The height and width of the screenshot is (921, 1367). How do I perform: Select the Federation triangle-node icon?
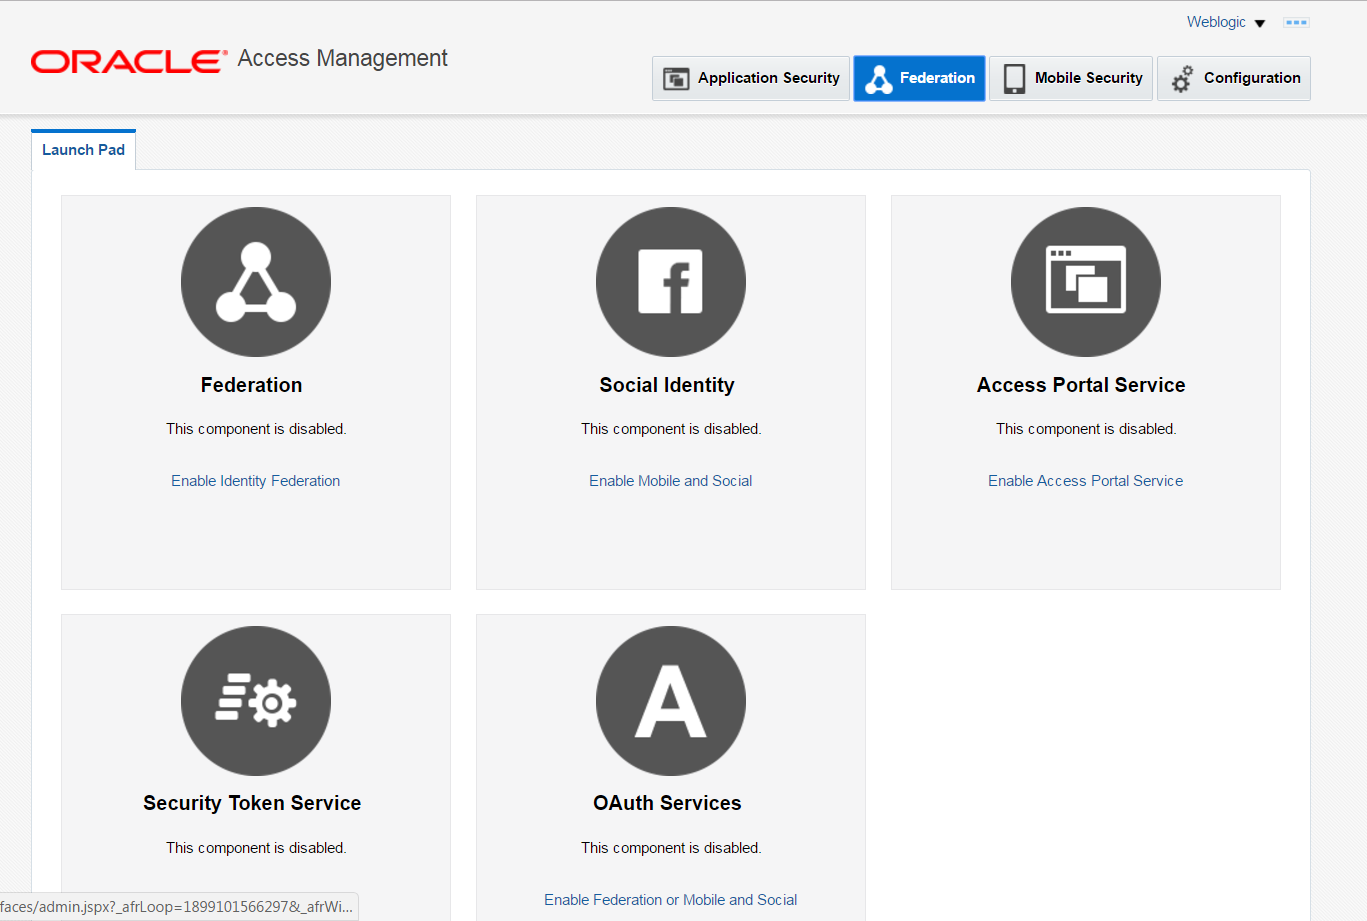tap(255, 281)
